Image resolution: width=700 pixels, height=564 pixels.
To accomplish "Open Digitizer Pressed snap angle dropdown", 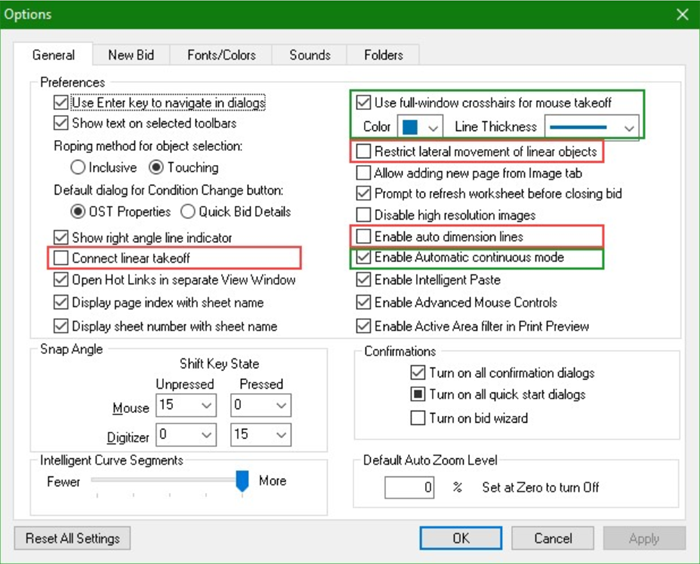I will point(261,434).
